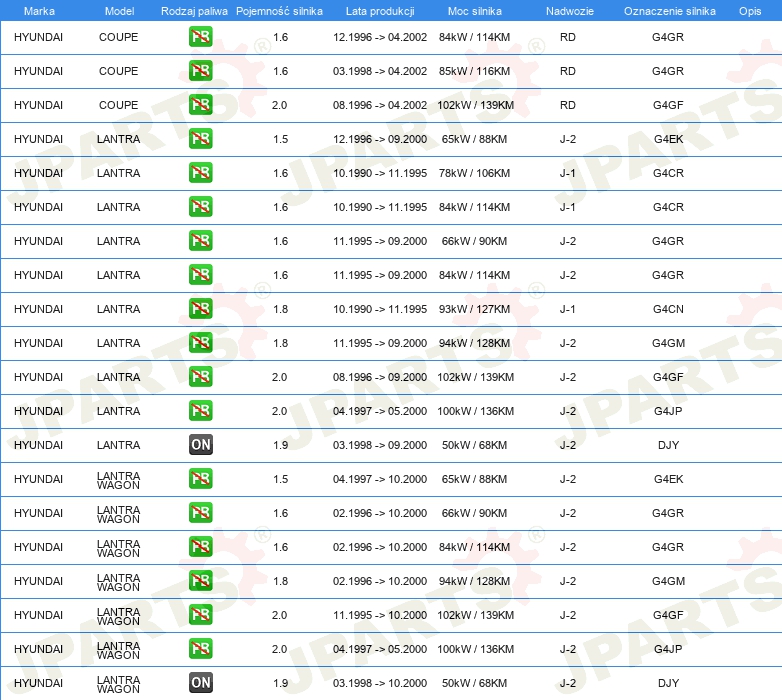
Task: Click RD body code in G4GF row
Action: click(x=568, y=105)
